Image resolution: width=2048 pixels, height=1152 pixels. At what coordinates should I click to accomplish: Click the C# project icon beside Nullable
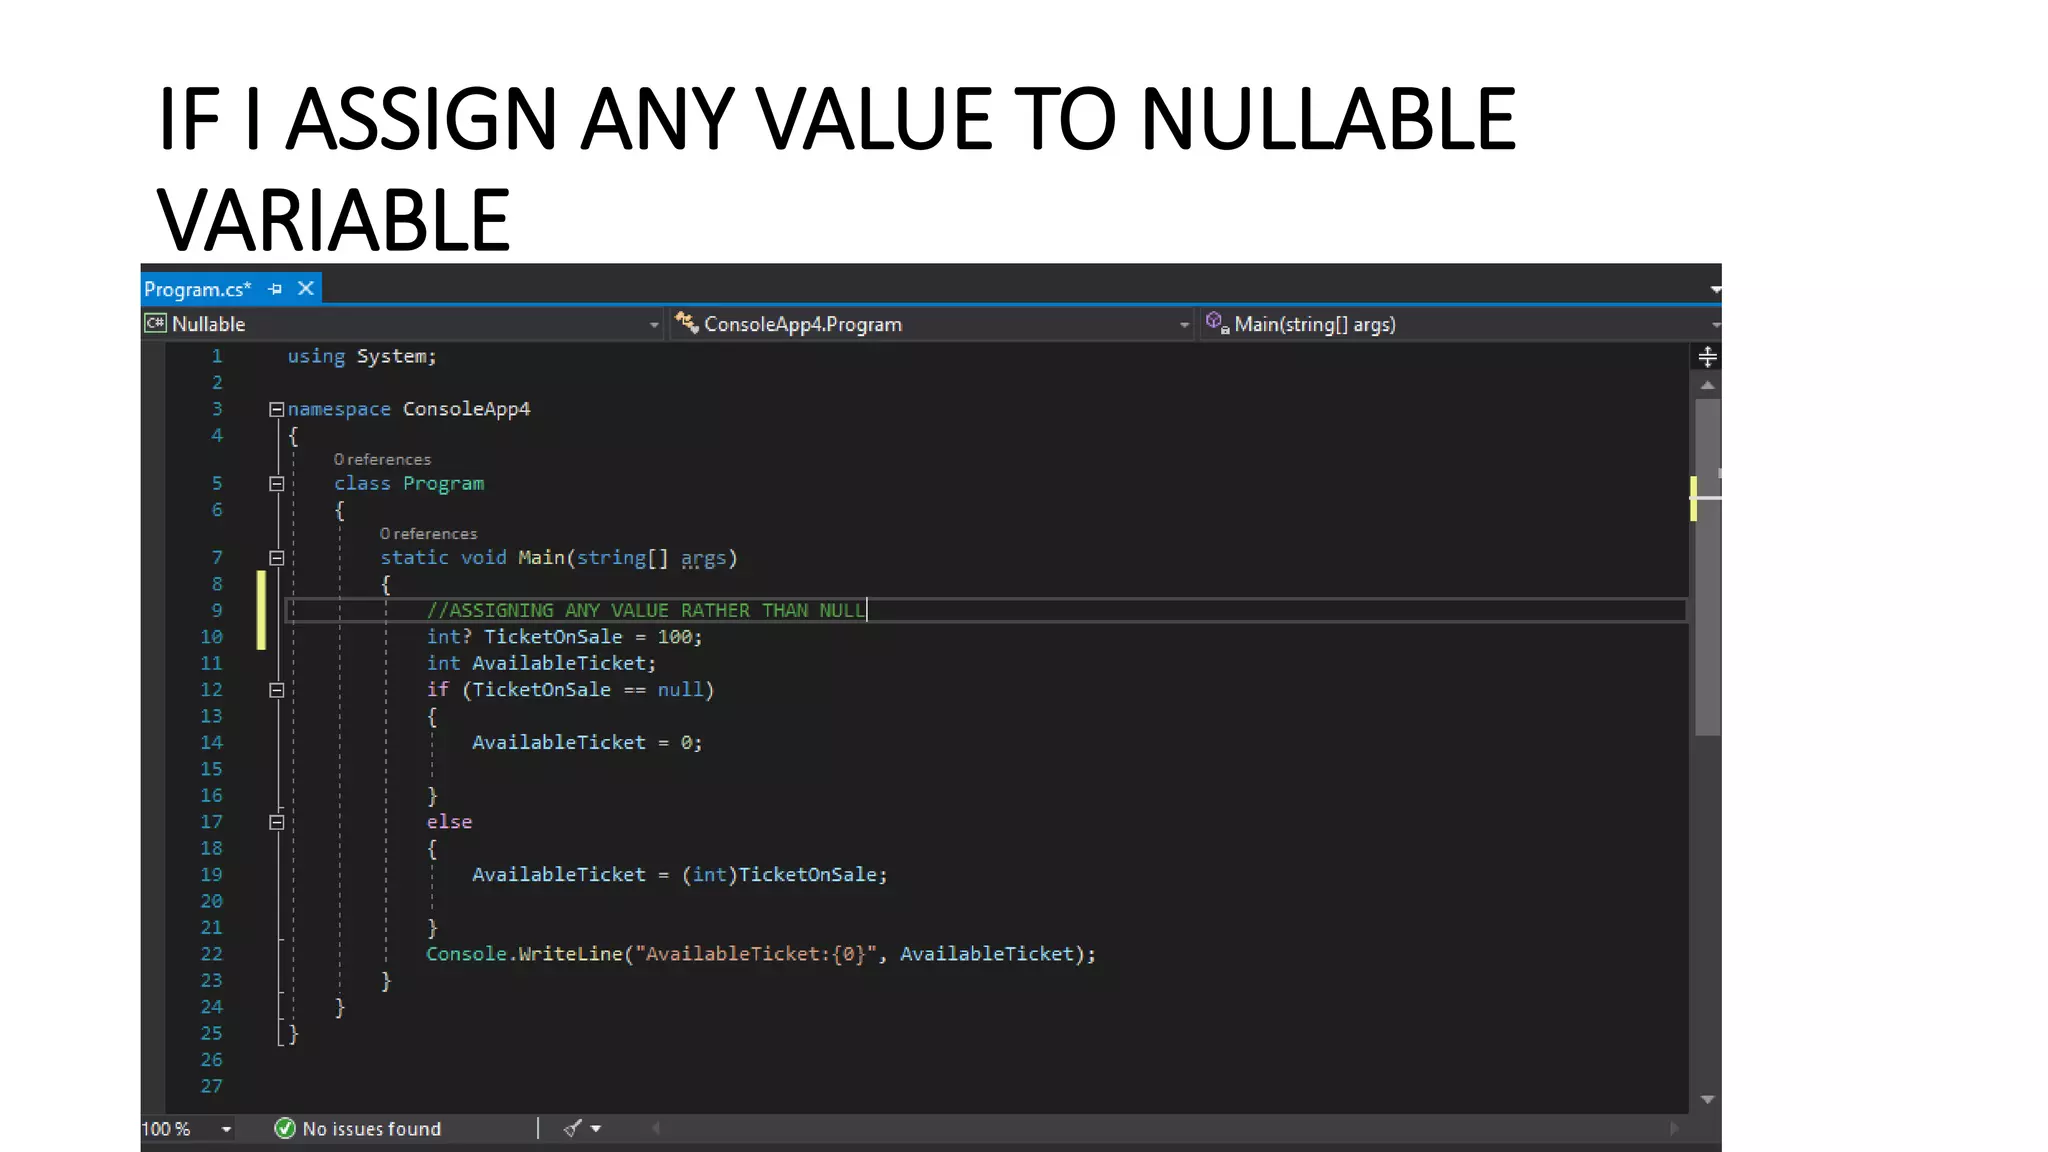155,323
